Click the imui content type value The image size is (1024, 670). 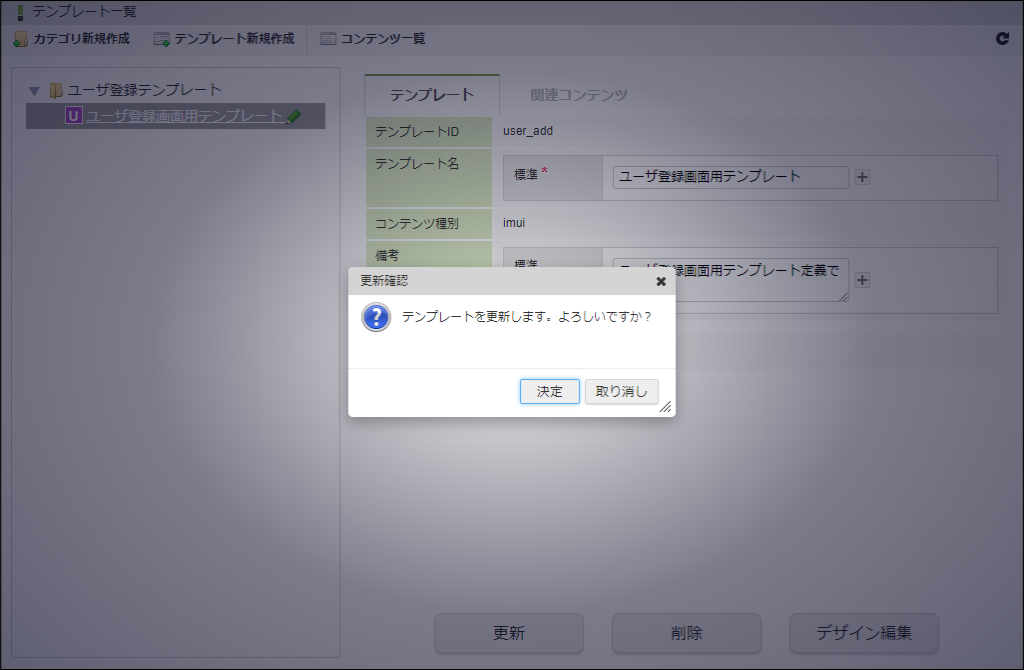point(514,223)
